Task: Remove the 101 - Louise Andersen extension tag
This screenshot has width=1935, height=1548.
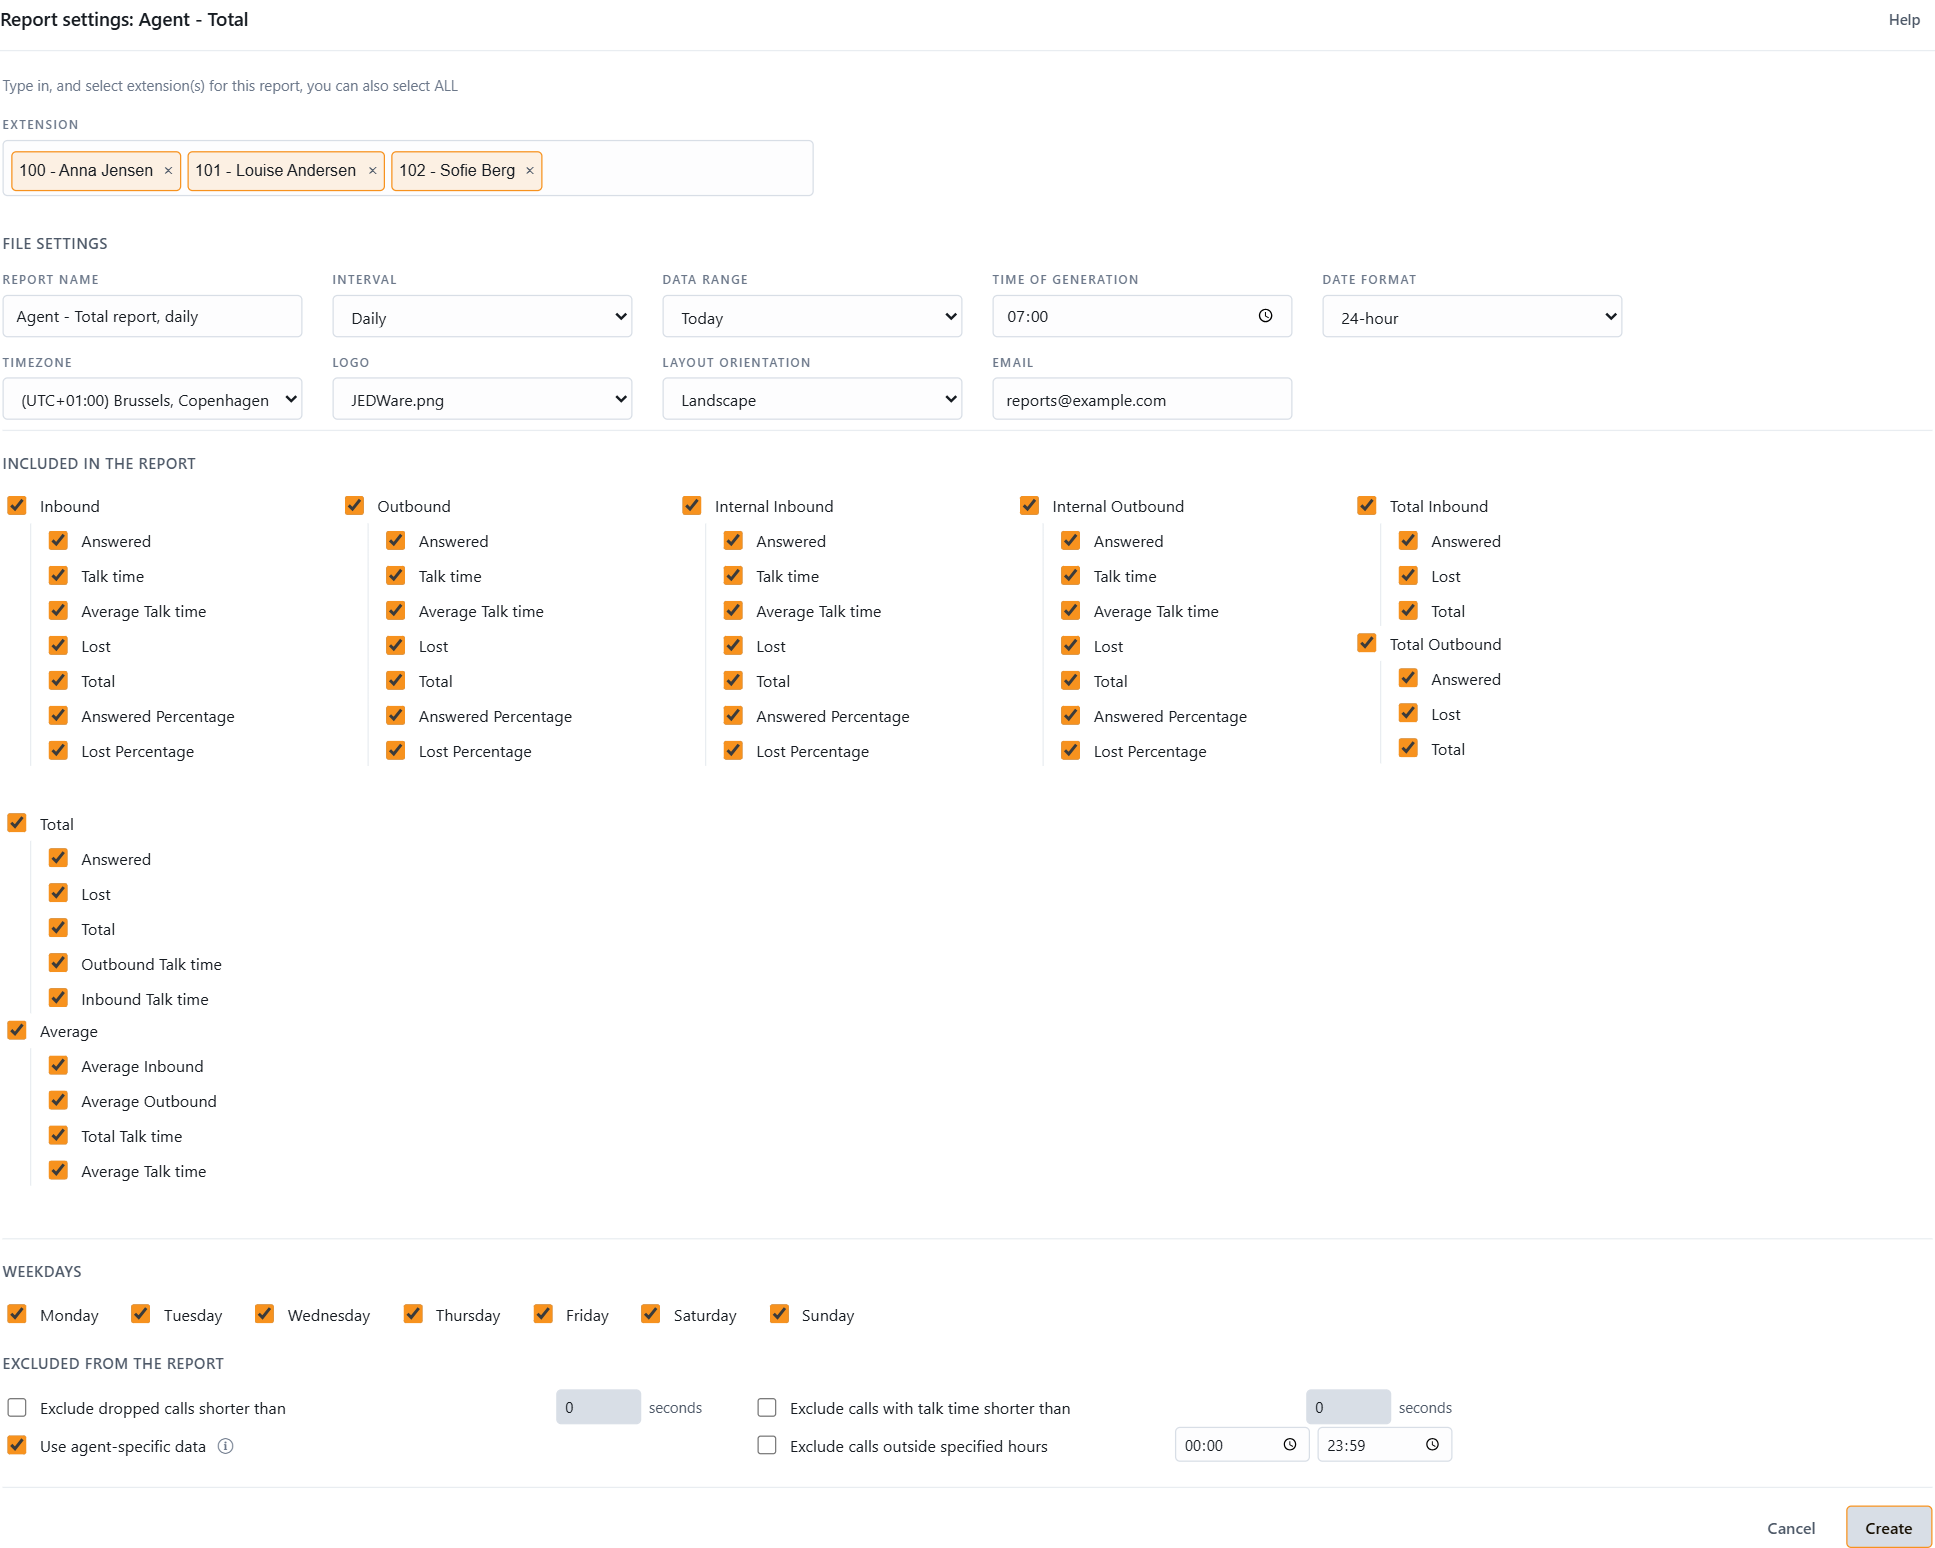Action: [372, 171]
